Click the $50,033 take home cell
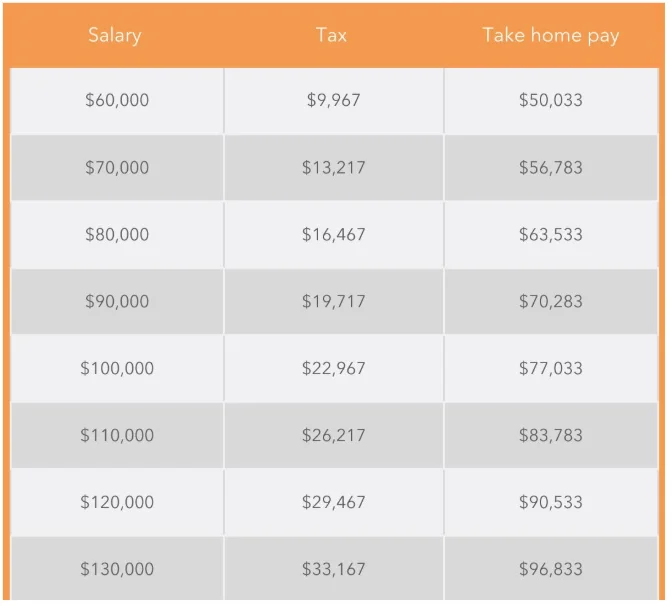This screenshot has height=606, width=672. pos(550,100)
